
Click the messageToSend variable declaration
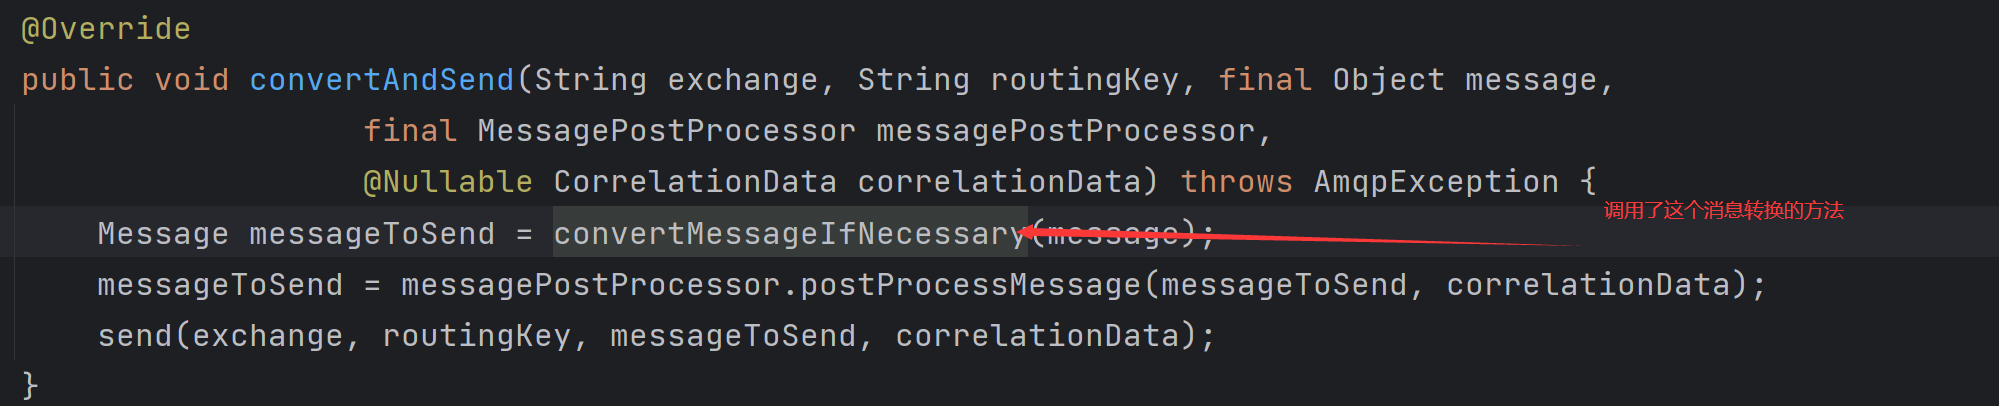point(372,234)
